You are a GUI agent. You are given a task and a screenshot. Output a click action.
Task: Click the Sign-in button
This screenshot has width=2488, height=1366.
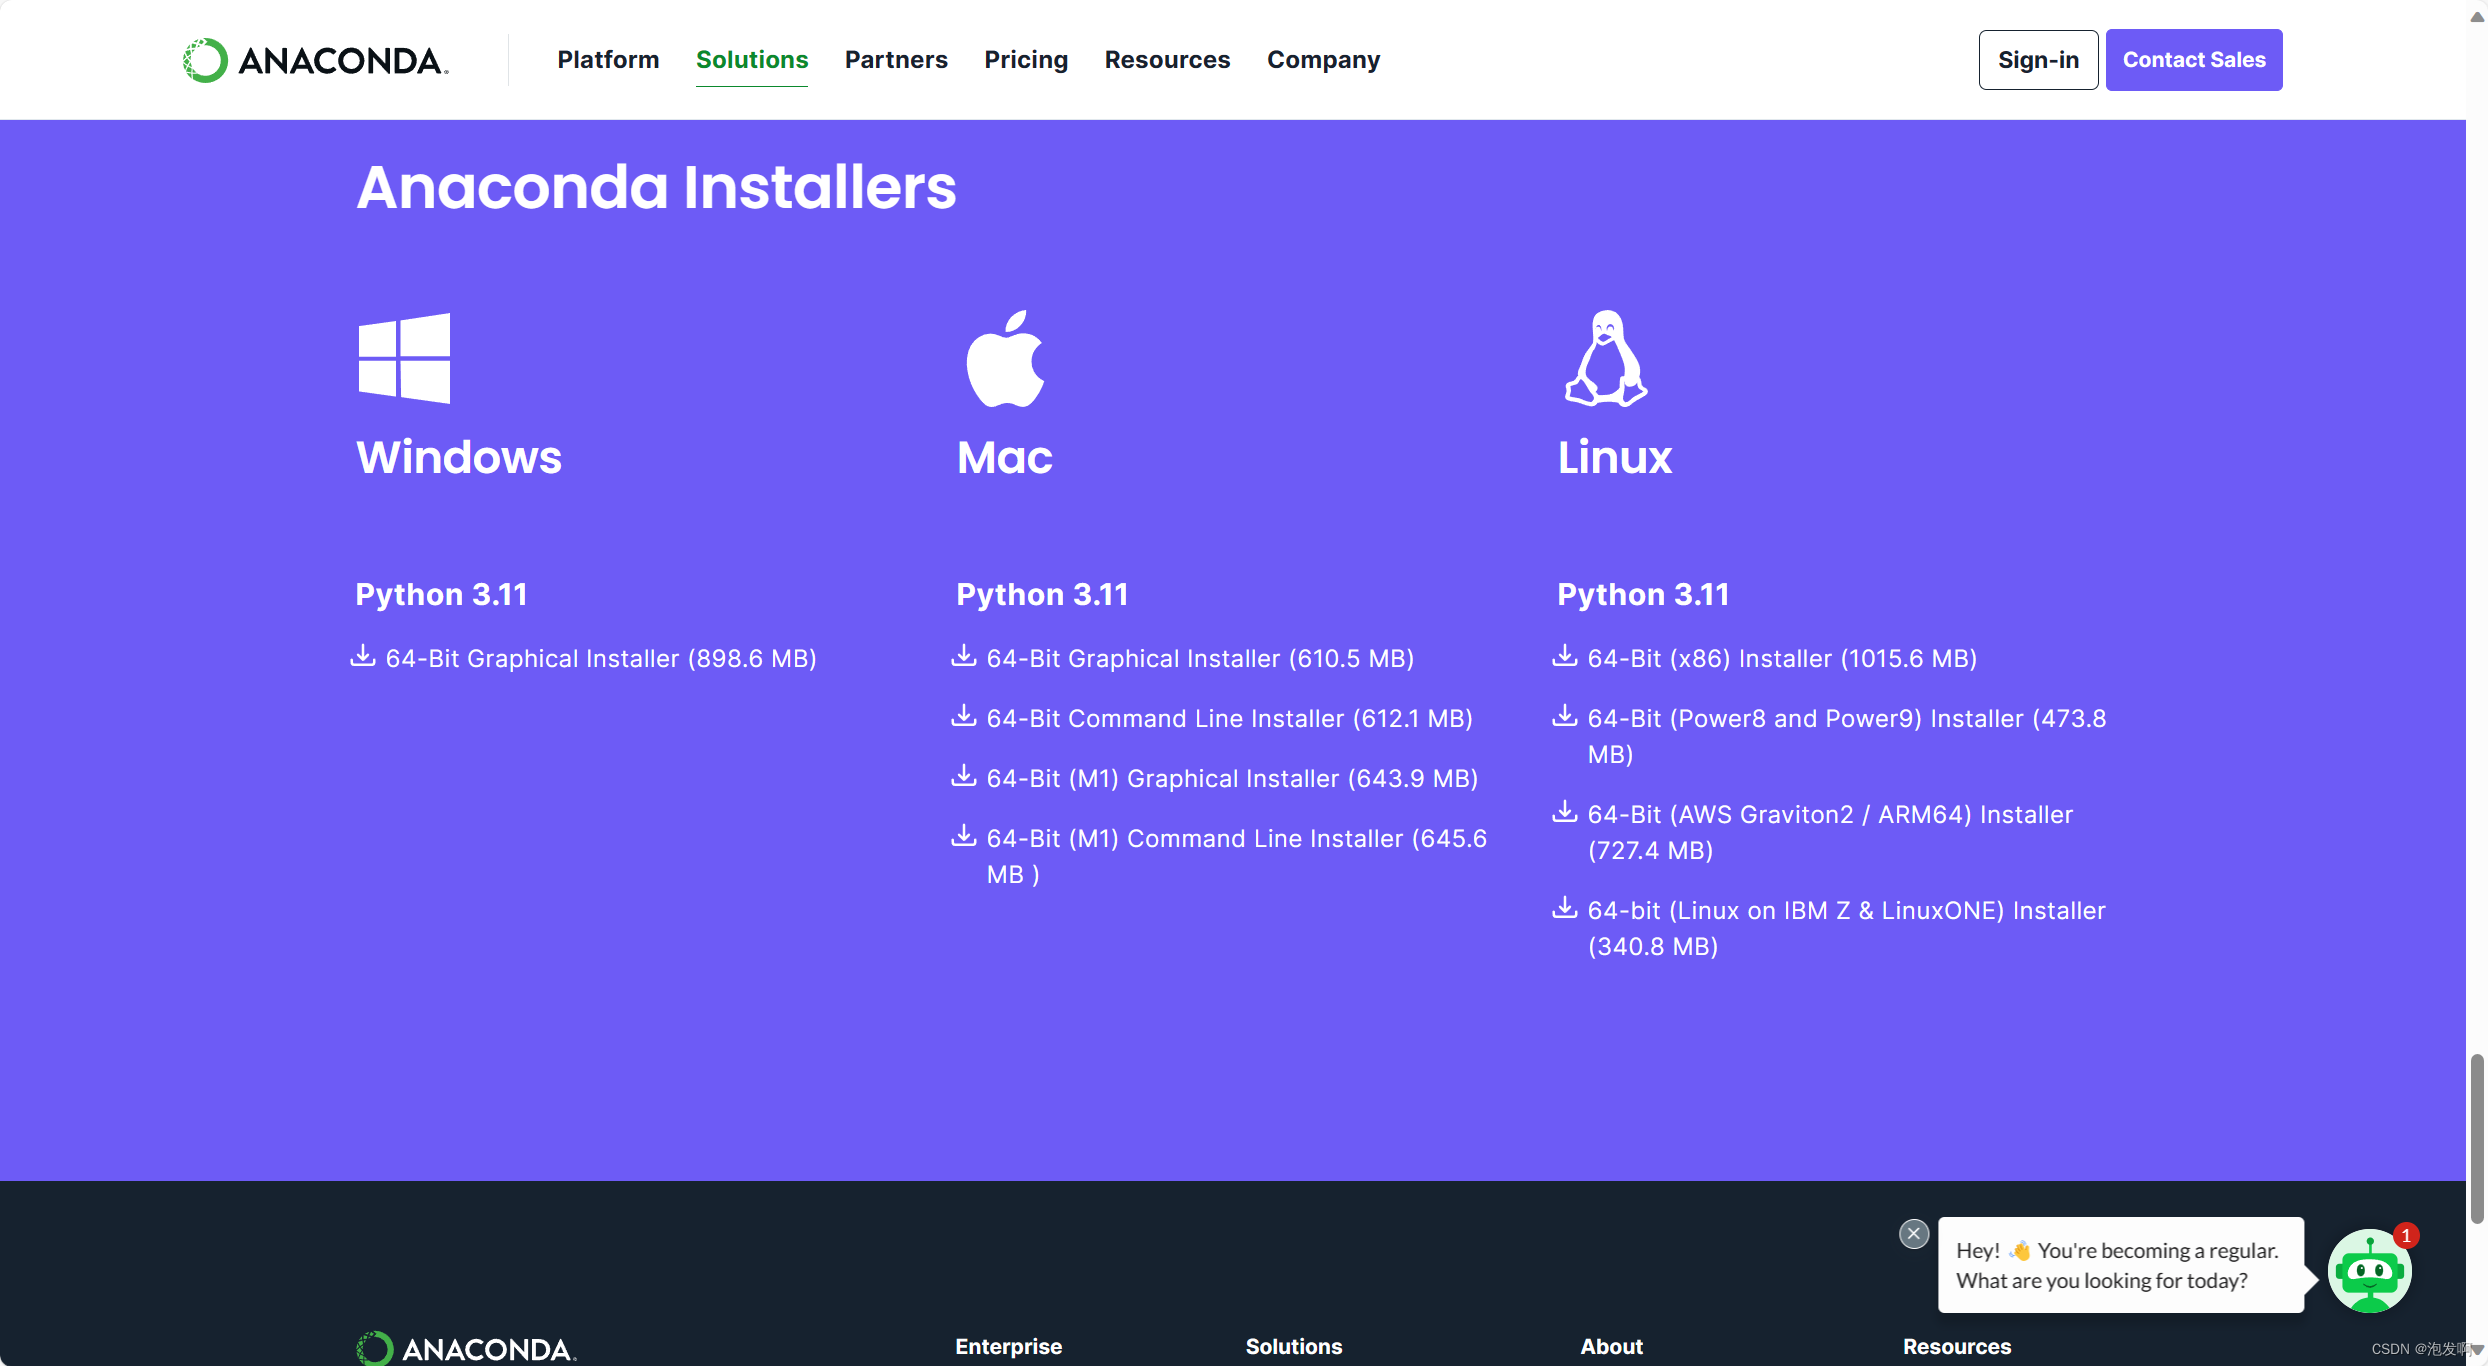click(x=2038, y=59)
